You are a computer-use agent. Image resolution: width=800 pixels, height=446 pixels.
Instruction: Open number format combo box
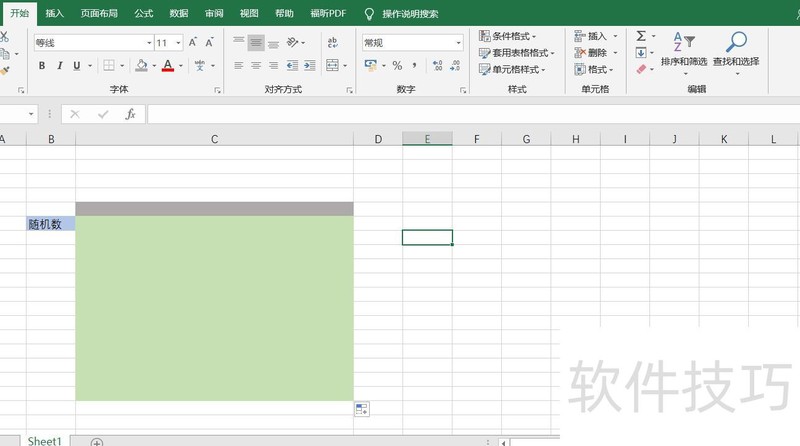coord(413,43)
